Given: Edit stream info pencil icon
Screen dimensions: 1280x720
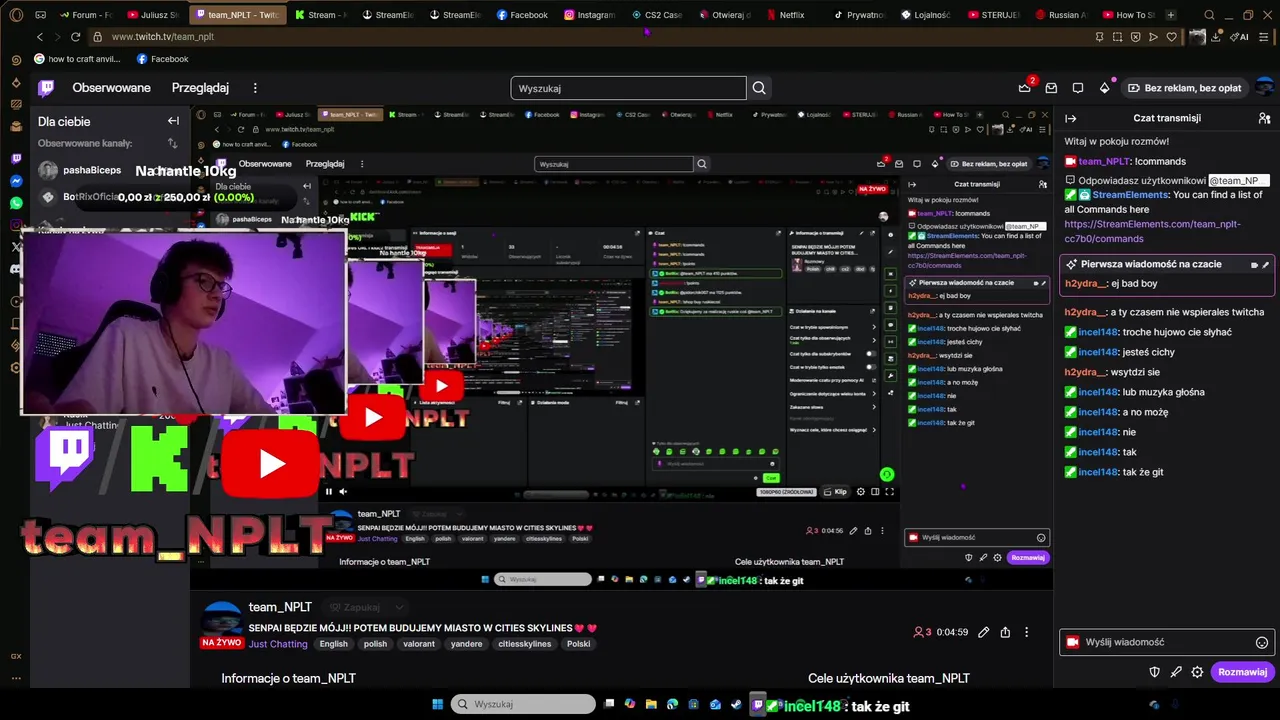Looking at the screenshot, I should [983, 632].
